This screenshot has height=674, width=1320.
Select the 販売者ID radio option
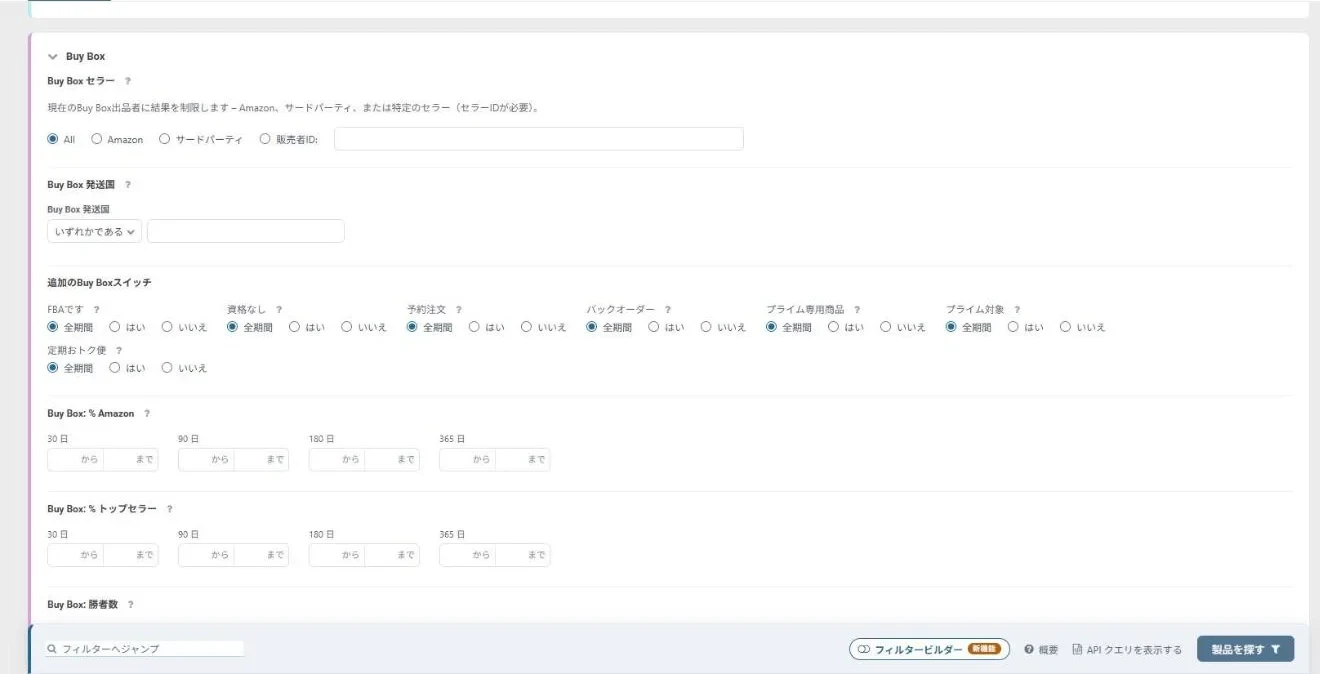pyautogui.click(x=265, y=140)
